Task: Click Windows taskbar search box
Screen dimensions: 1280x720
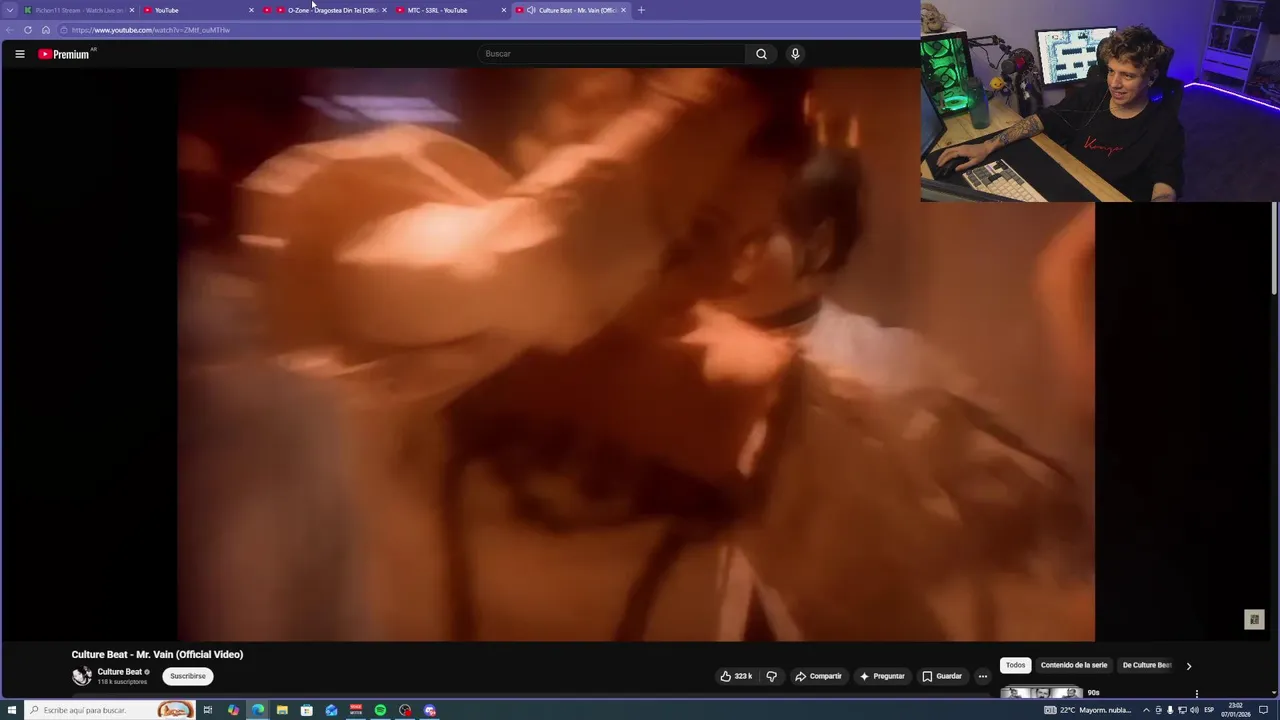Action: pyautogui.click(x=110, y=710)
